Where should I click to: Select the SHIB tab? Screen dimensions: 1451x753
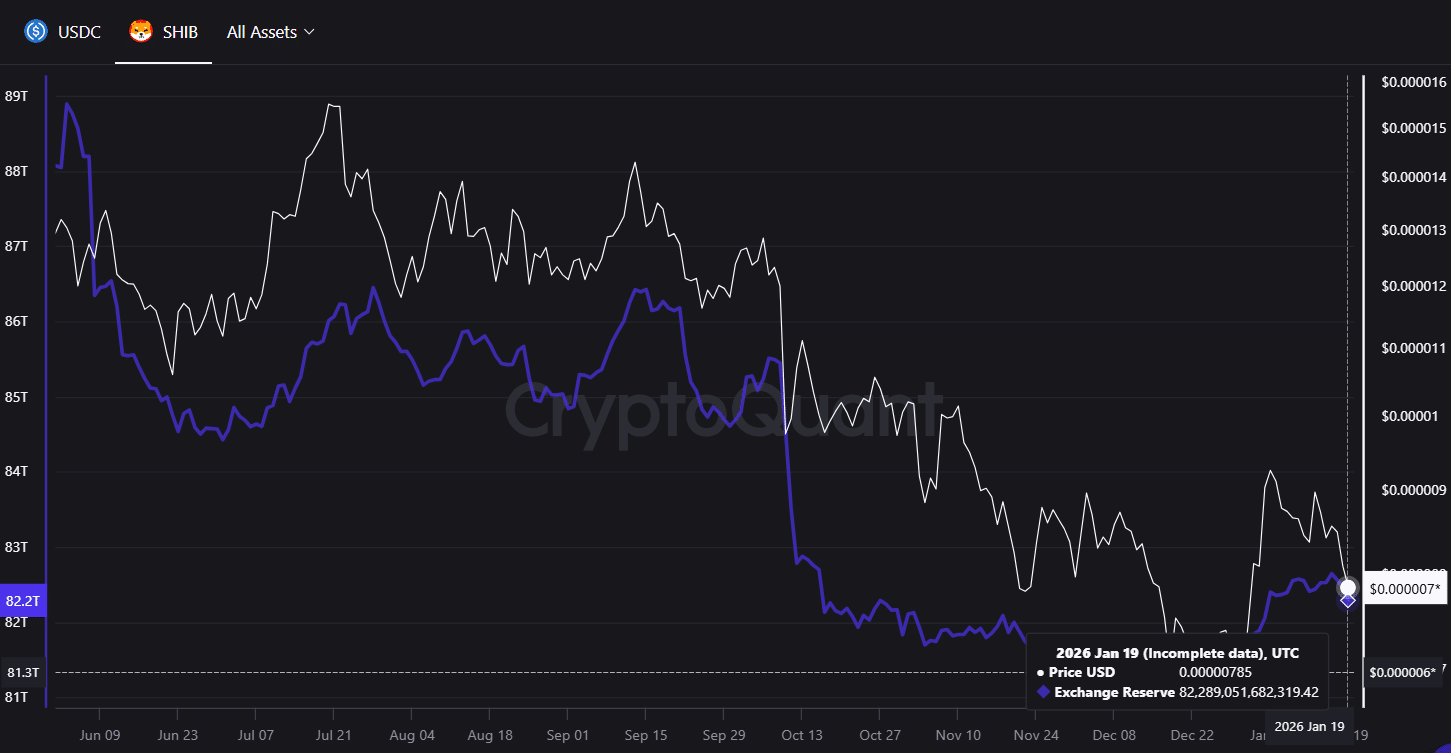163,31
